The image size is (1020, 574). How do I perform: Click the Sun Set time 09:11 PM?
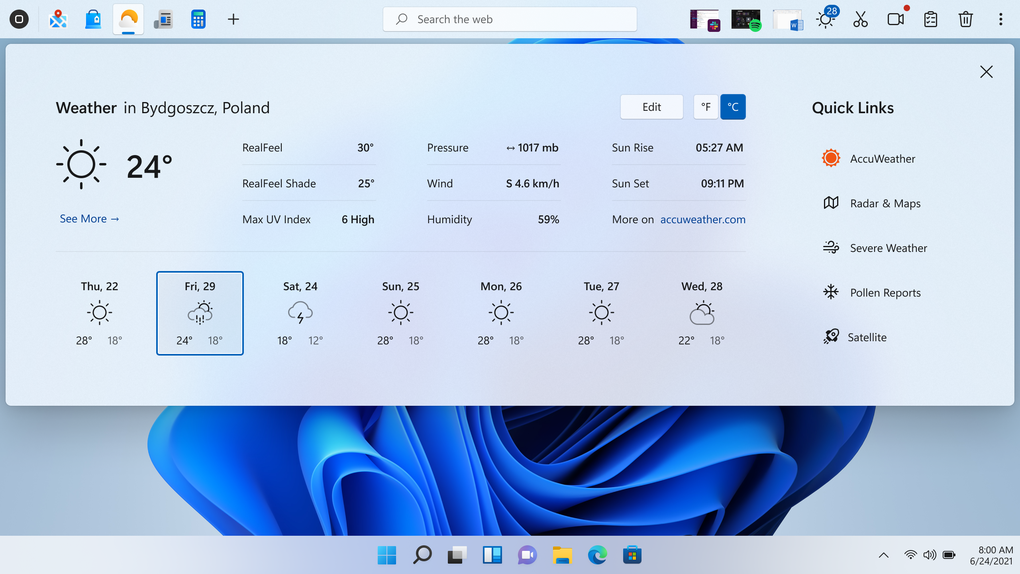coord(722,184)
